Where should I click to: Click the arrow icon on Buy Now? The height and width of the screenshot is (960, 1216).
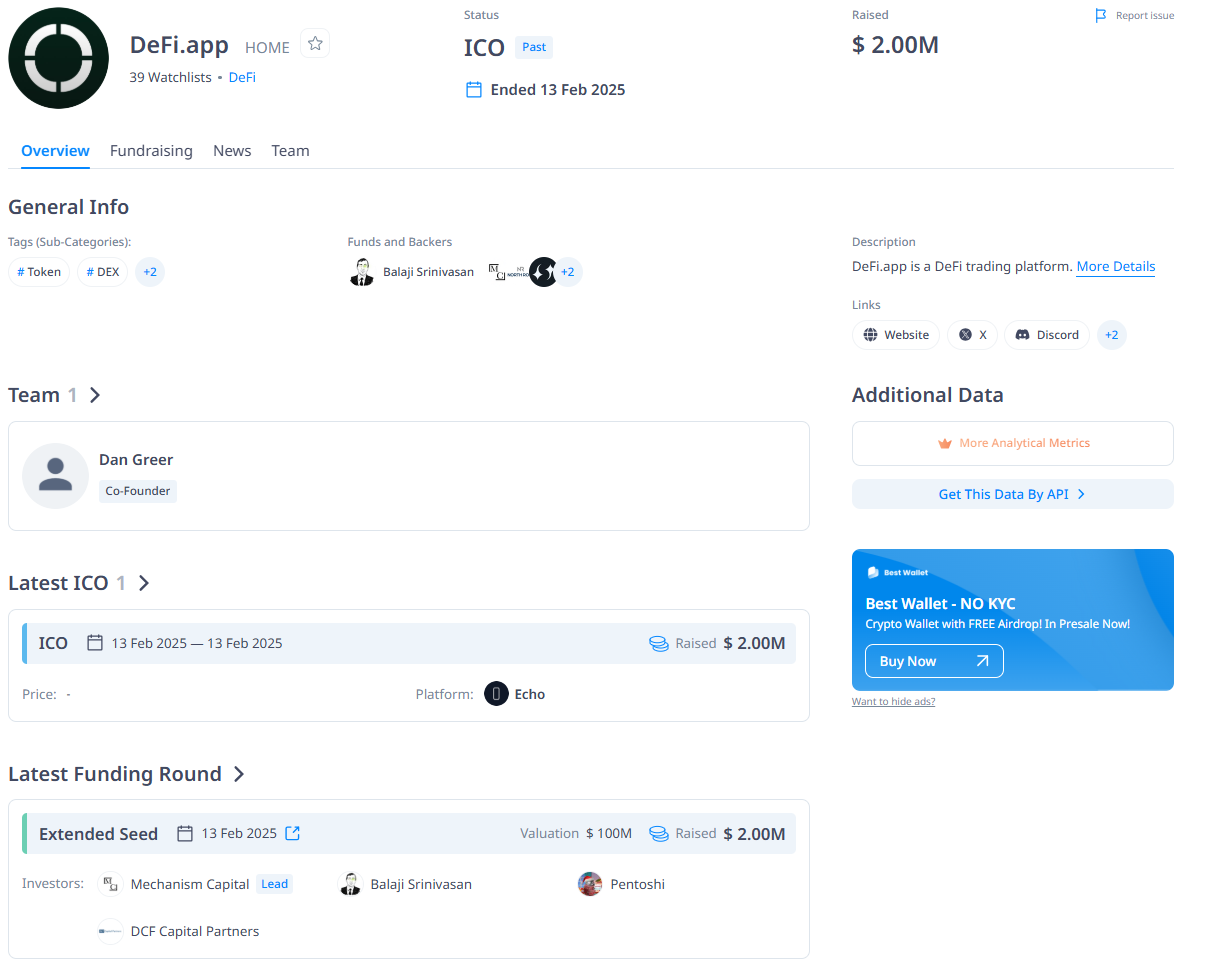point(982,661)
